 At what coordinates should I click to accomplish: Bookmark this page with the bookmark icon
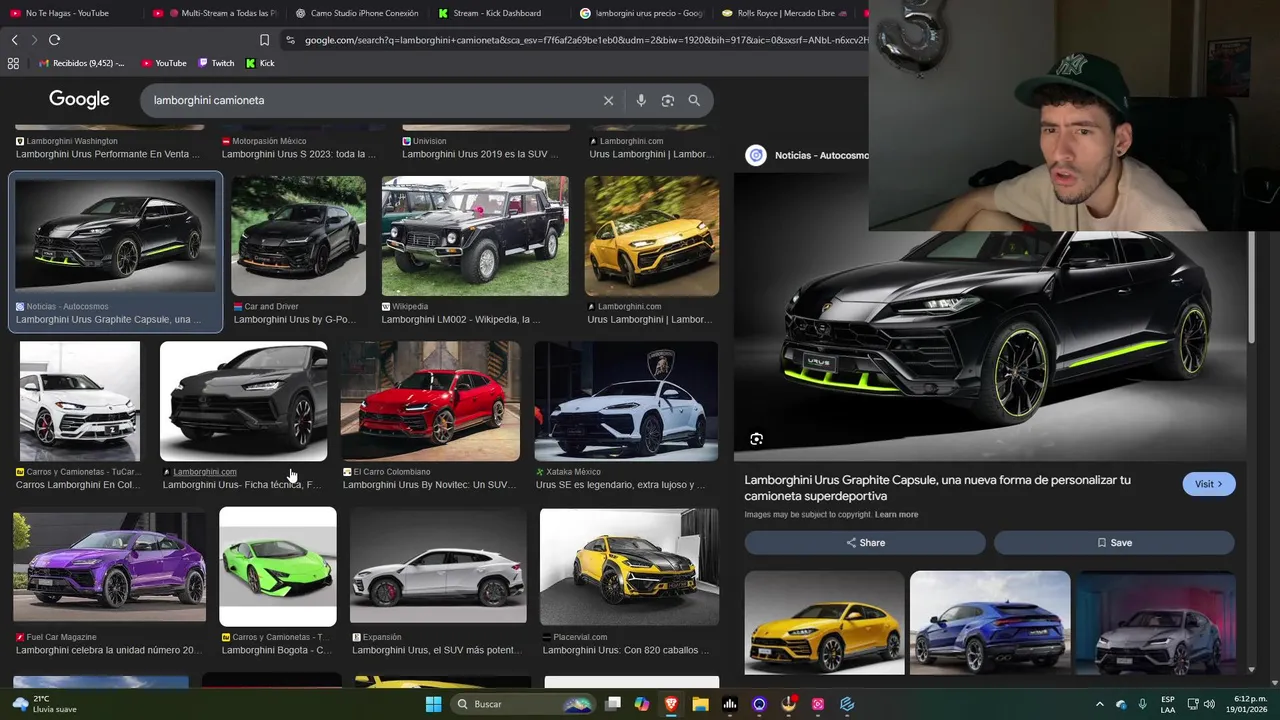click(264, 40)
